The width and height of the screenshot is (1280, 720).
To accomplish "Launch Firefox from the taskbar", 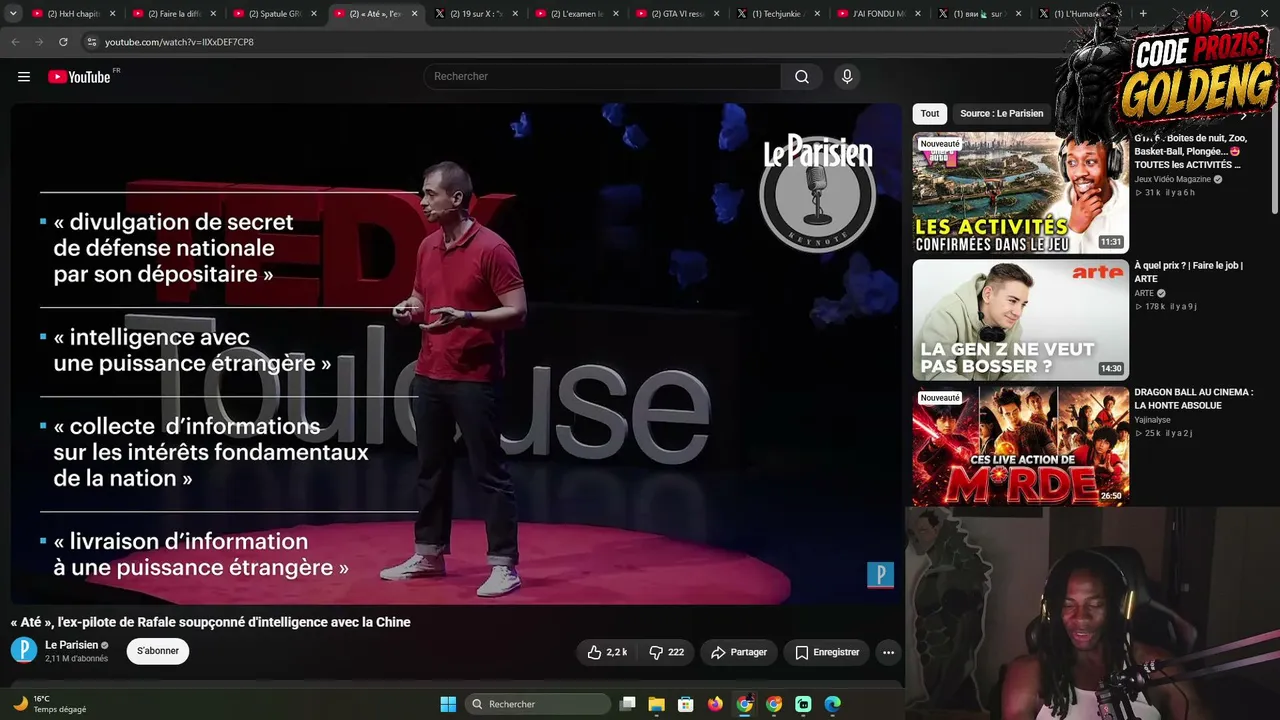I will click(x=714, y=704).
